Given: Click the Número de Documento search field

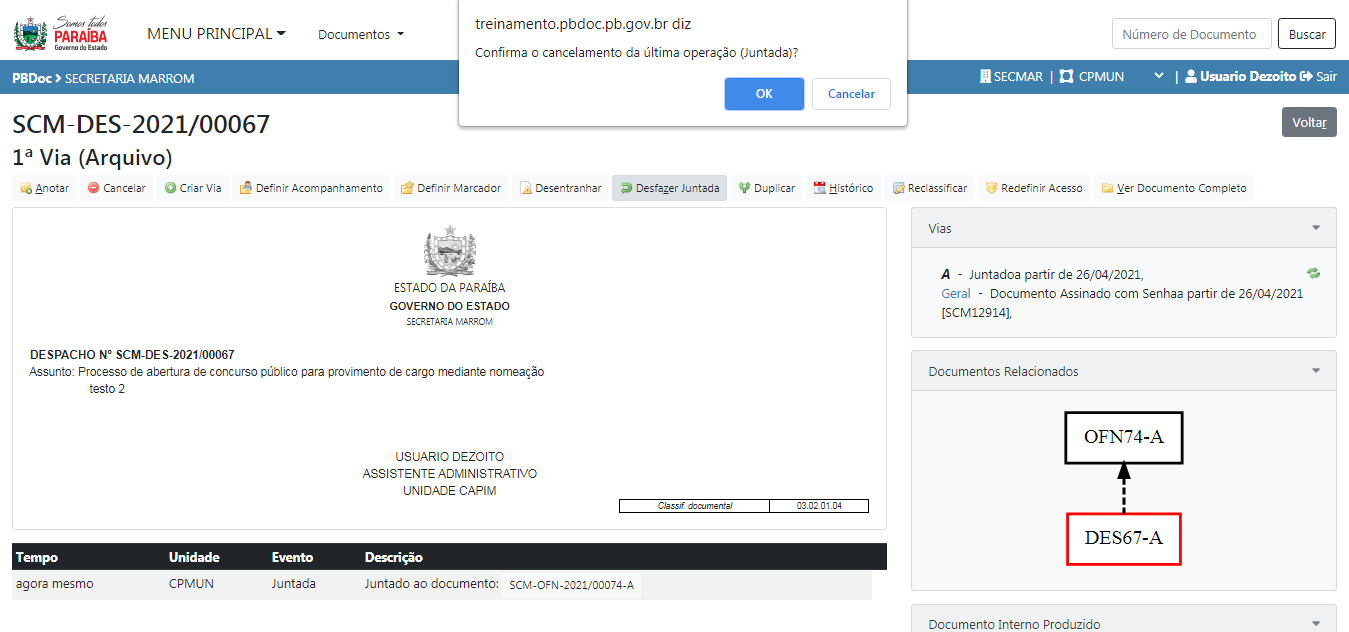Looking at the screenshot, I should [x=1191, y=34].
